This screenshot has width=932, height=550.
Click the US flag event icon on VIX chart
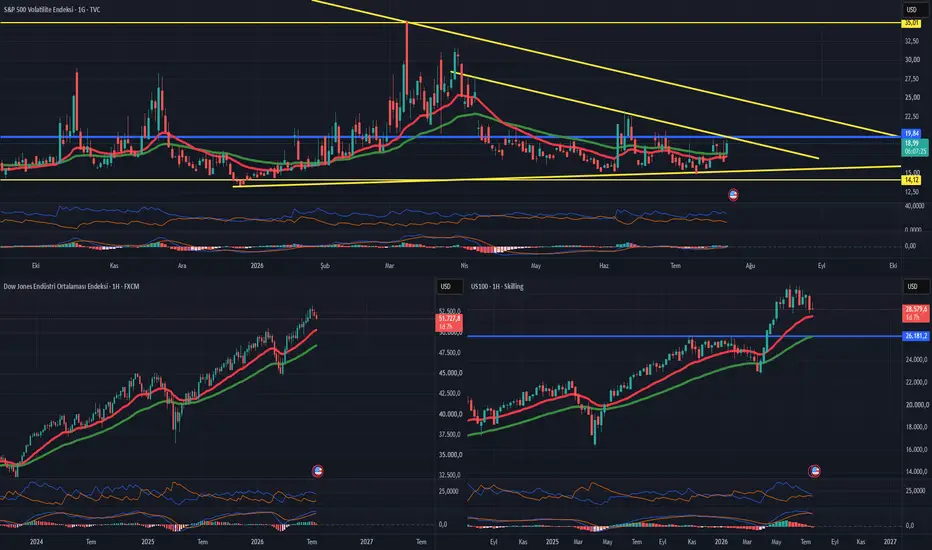[733, 195]
